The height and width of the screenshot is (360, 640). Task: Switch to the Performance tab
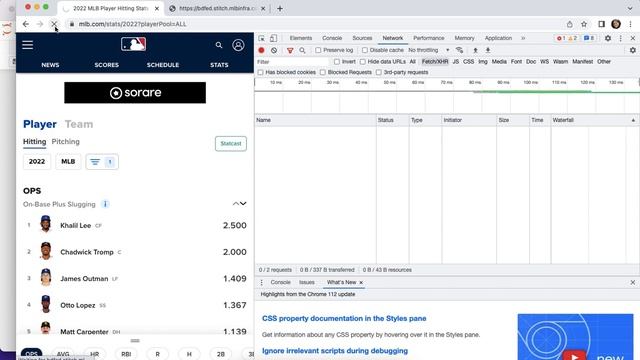429,38
